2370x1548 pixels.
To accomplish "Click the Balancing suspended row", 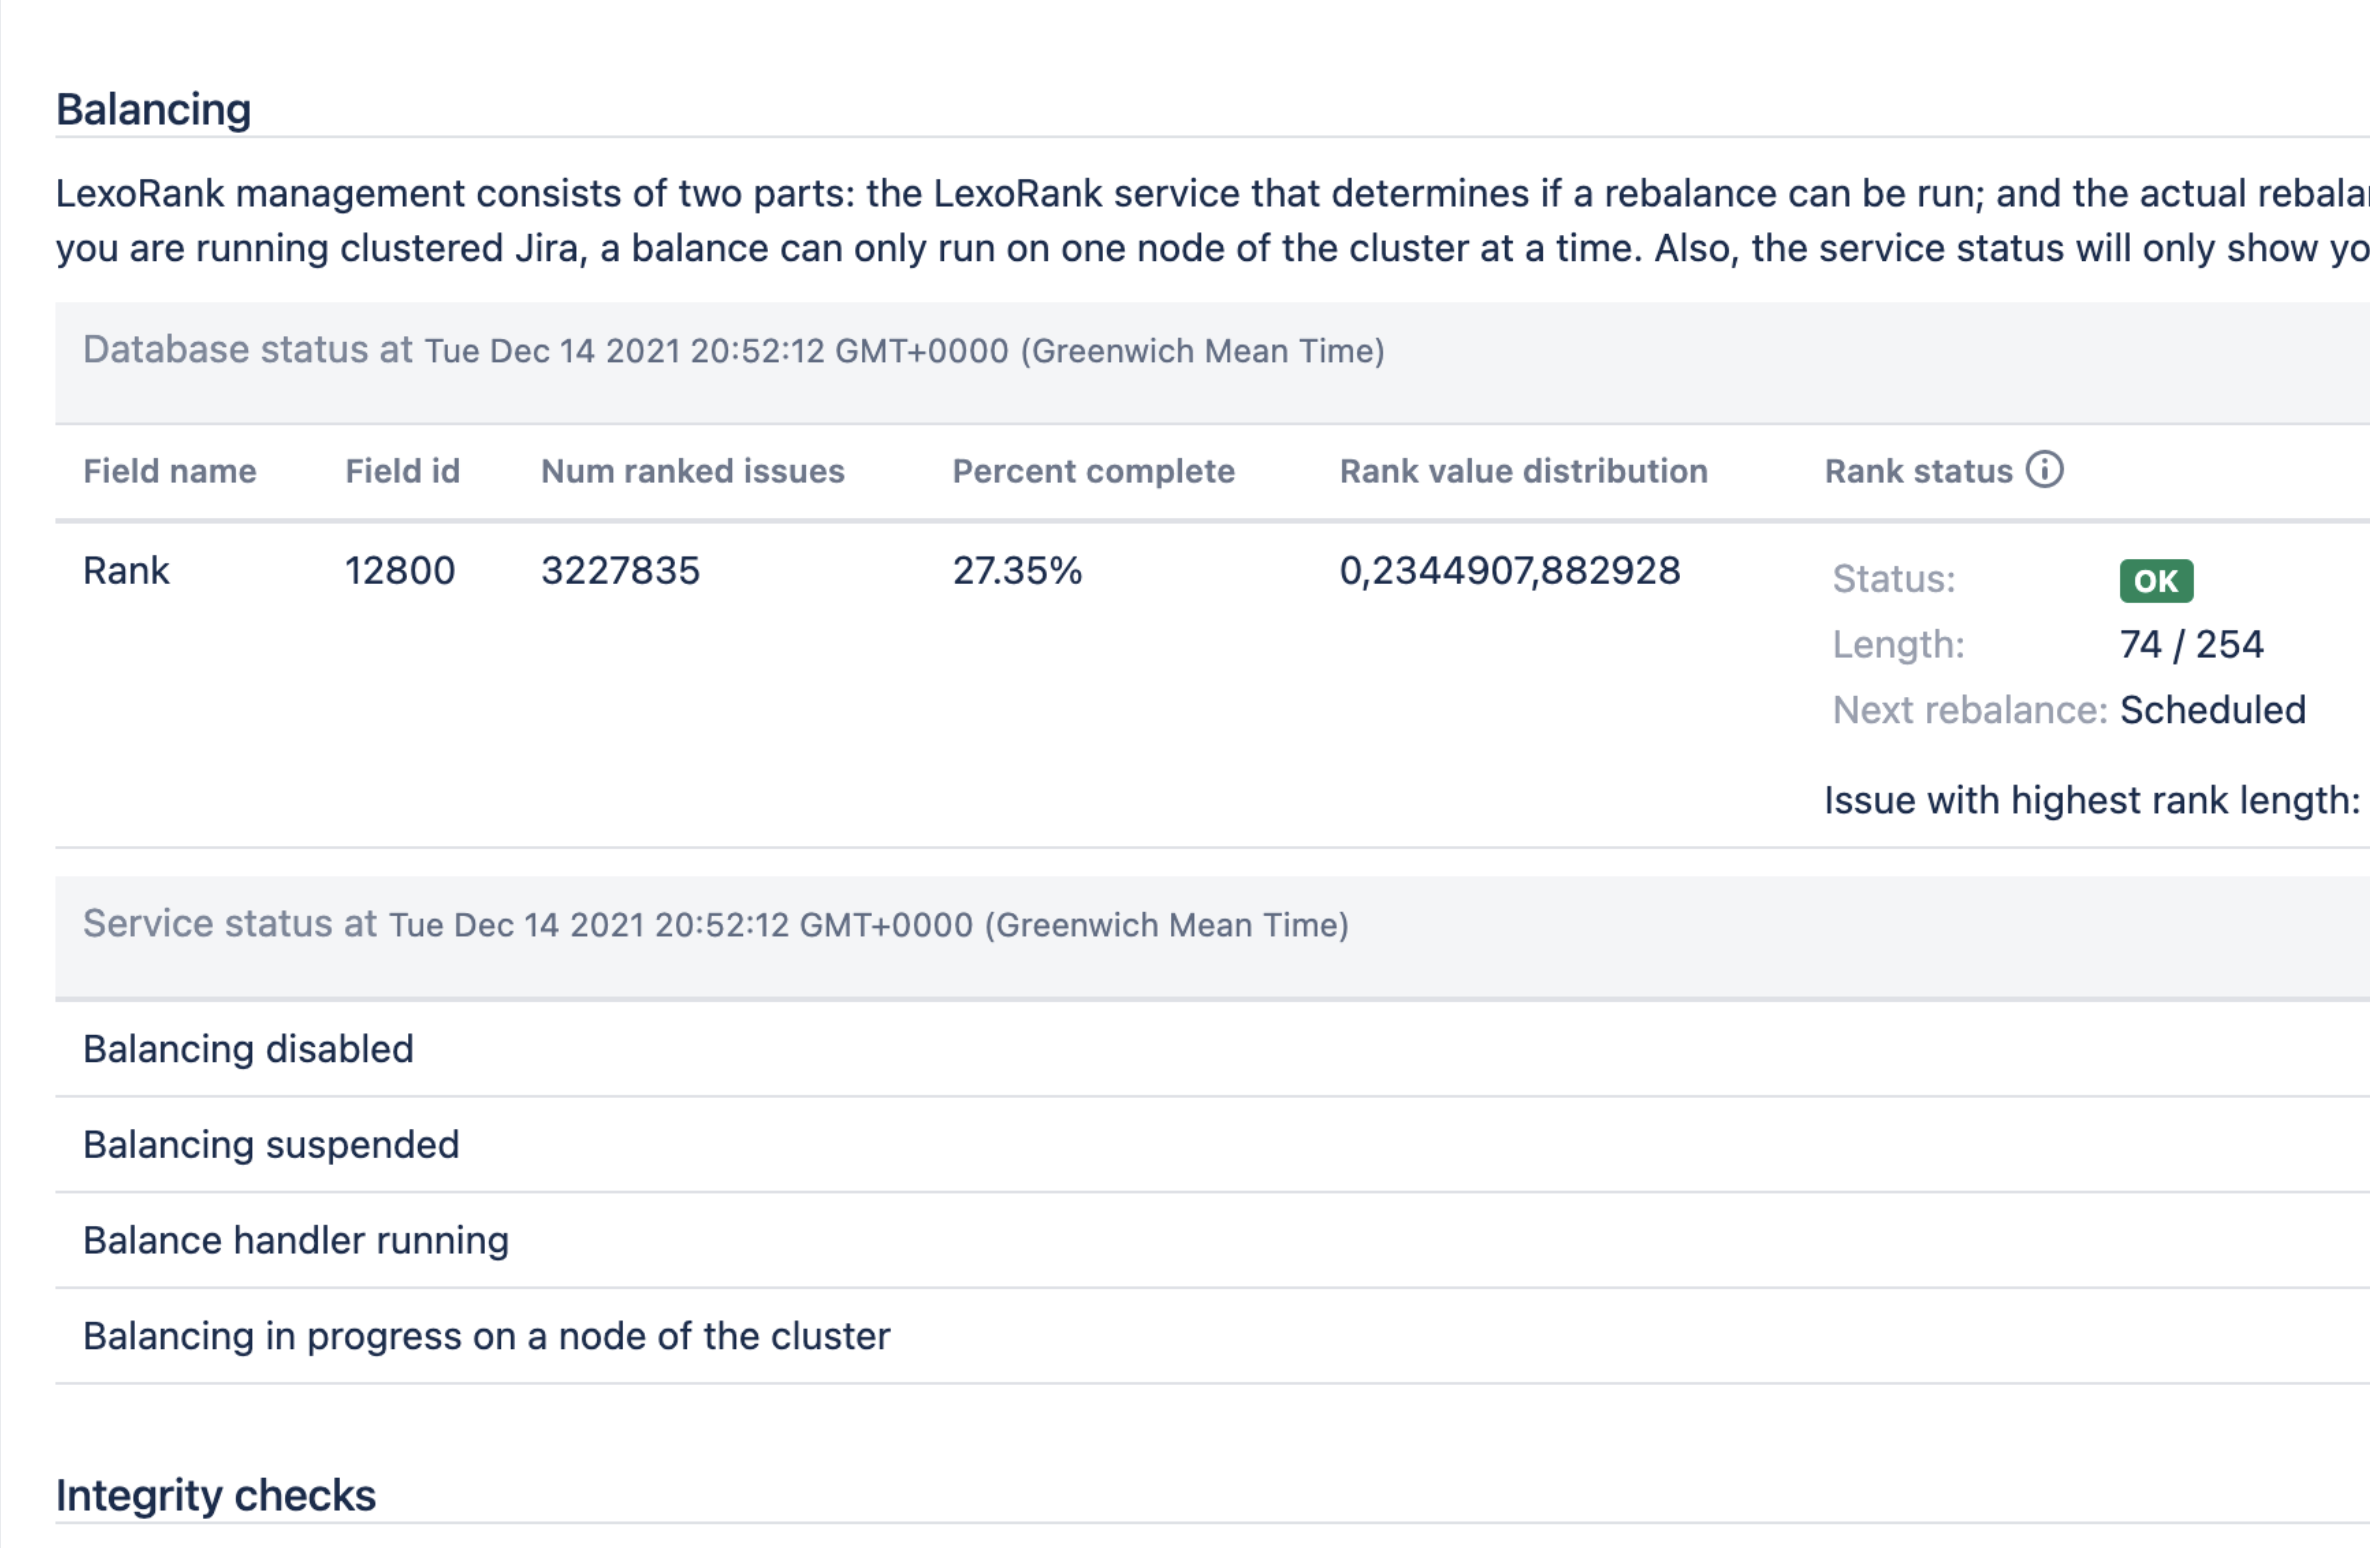I will tap(271, 1145).
